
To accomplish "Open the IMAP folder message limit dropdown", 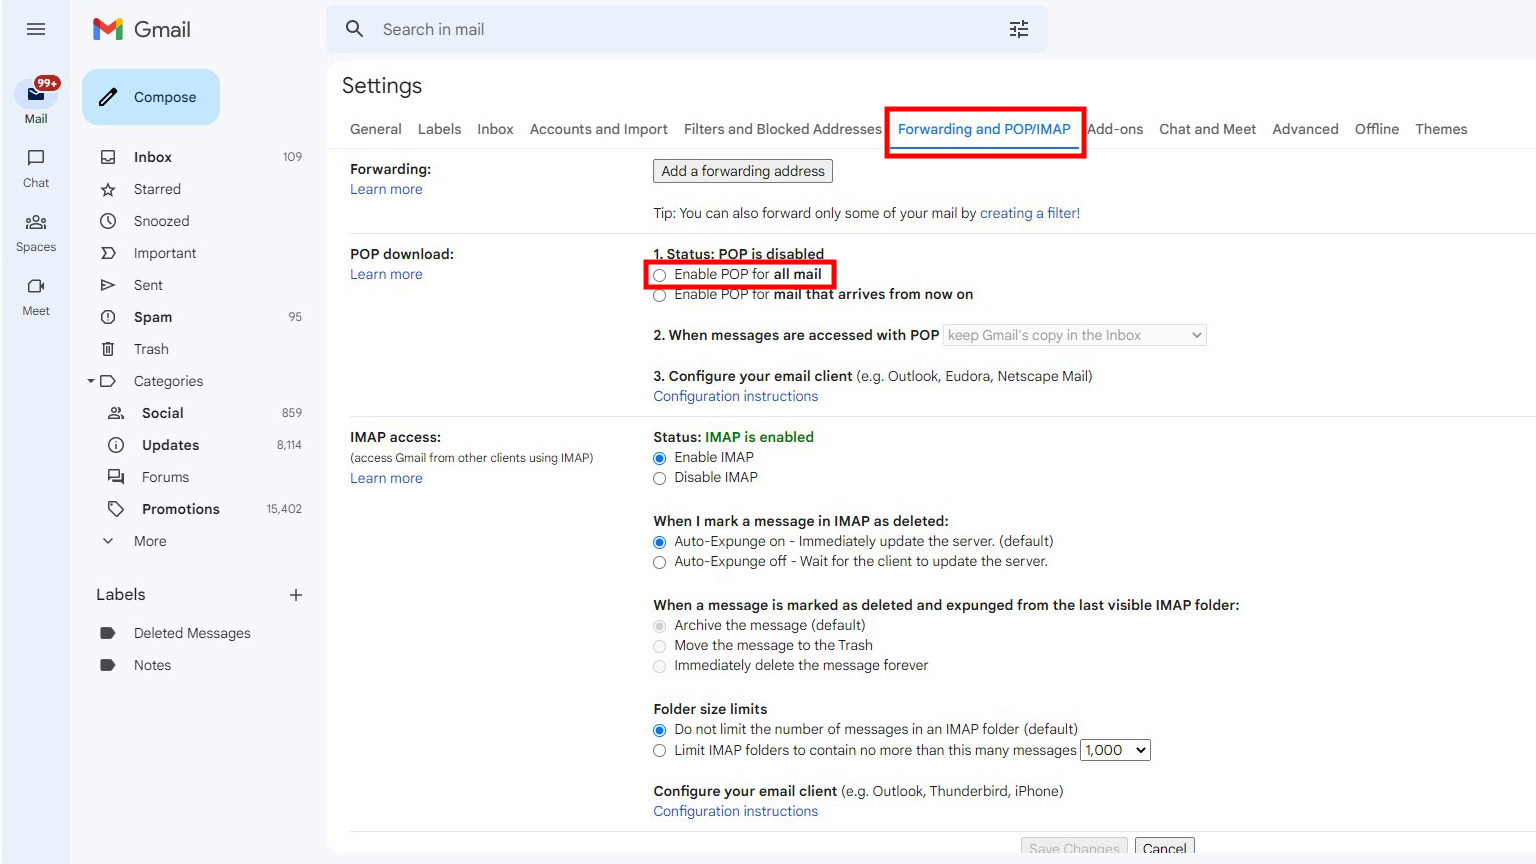I will coord(1115,750).
